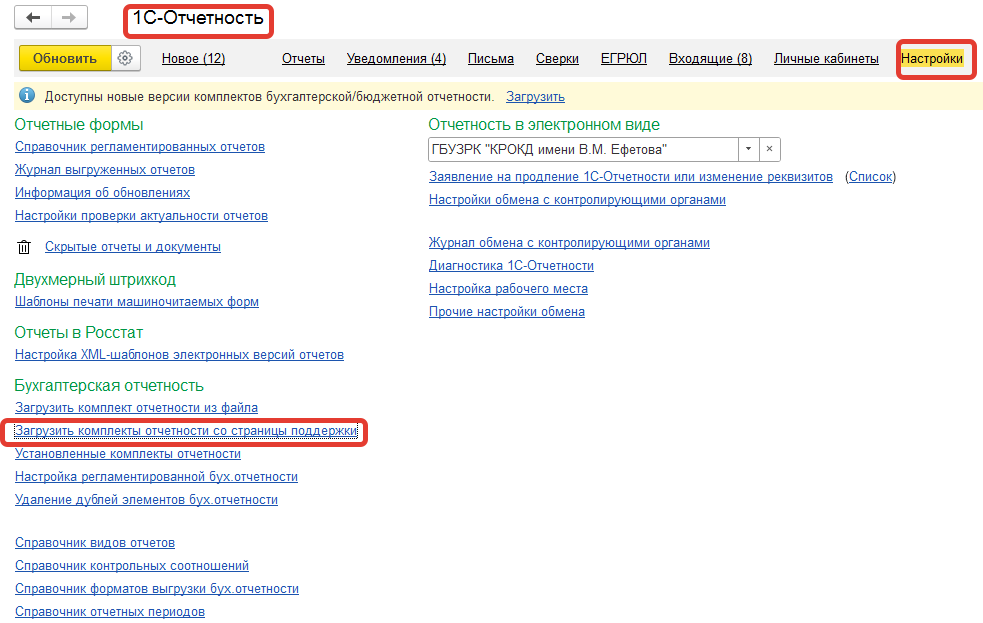The width and height of the screenshot is (983, 623).
Task: Open Справочник регламентированных отчетов link
Action: point(140,146)
